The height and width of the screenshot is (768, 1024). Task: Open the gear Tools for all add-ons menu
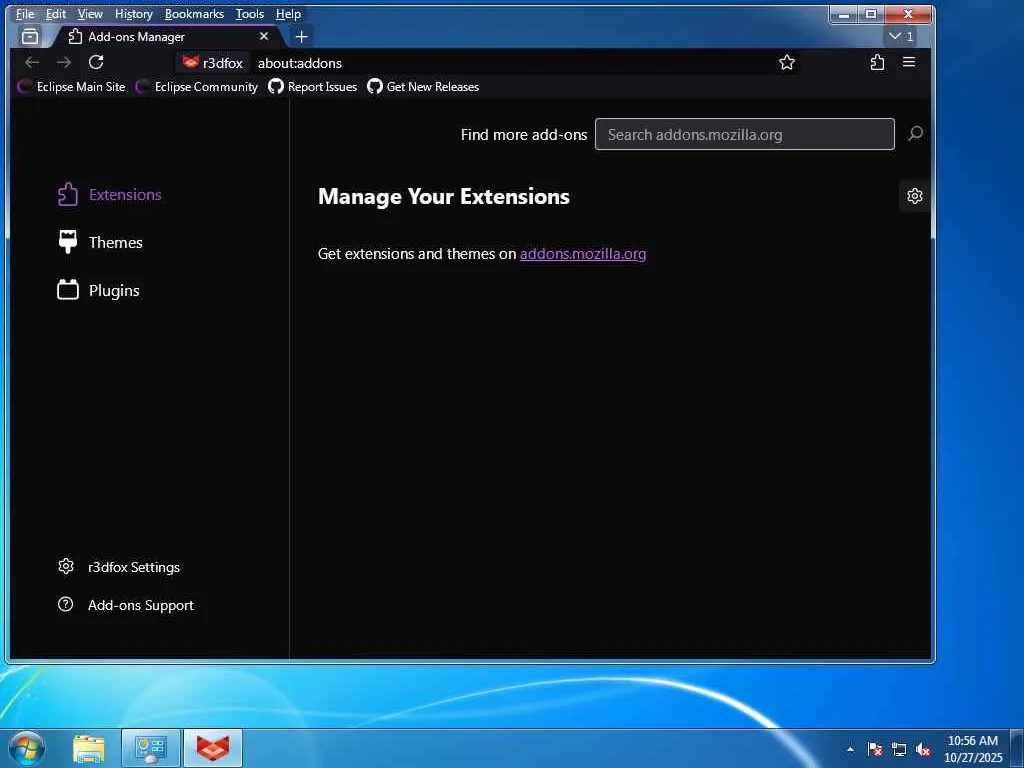coord(914,196)
